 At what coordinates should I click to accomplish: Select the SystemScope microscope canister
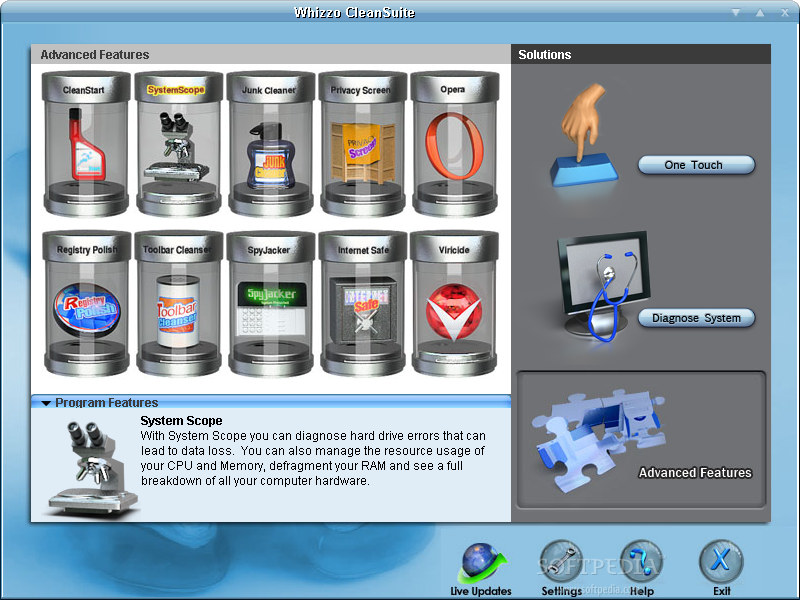pos(179,144)
